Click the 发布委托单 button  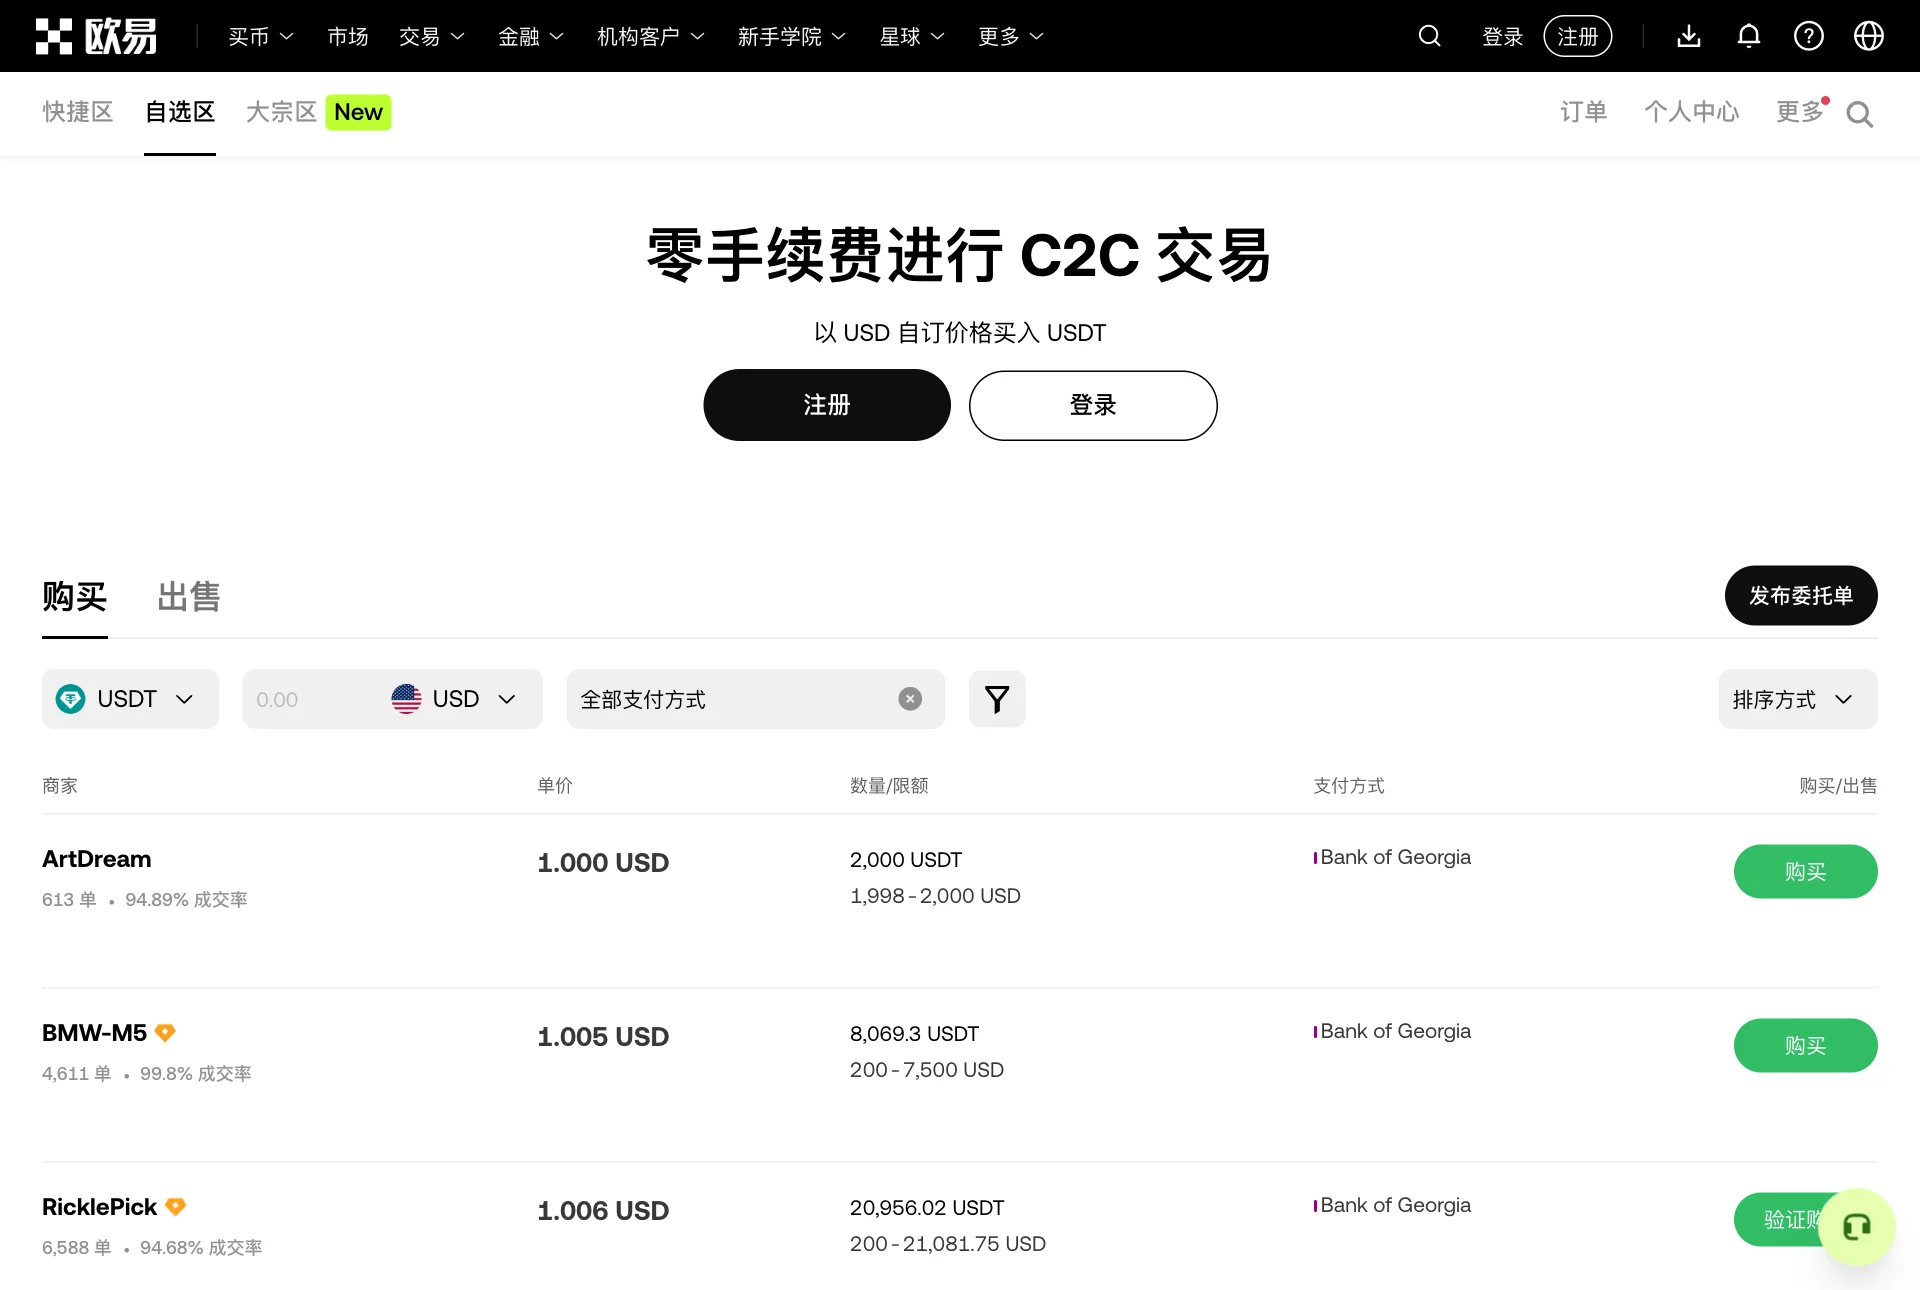pyautogui.click(x=1801, y=596)
